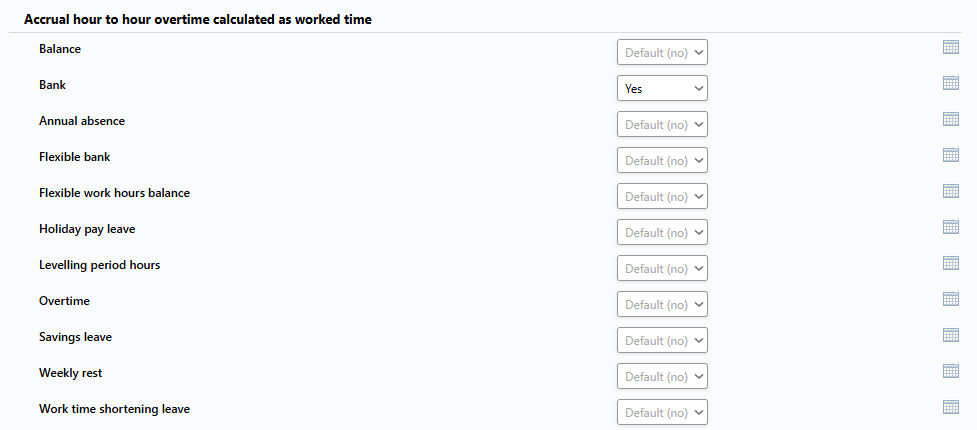Click calendar icon in Overtime row
The image size is (977, 430).
[951, 299]
